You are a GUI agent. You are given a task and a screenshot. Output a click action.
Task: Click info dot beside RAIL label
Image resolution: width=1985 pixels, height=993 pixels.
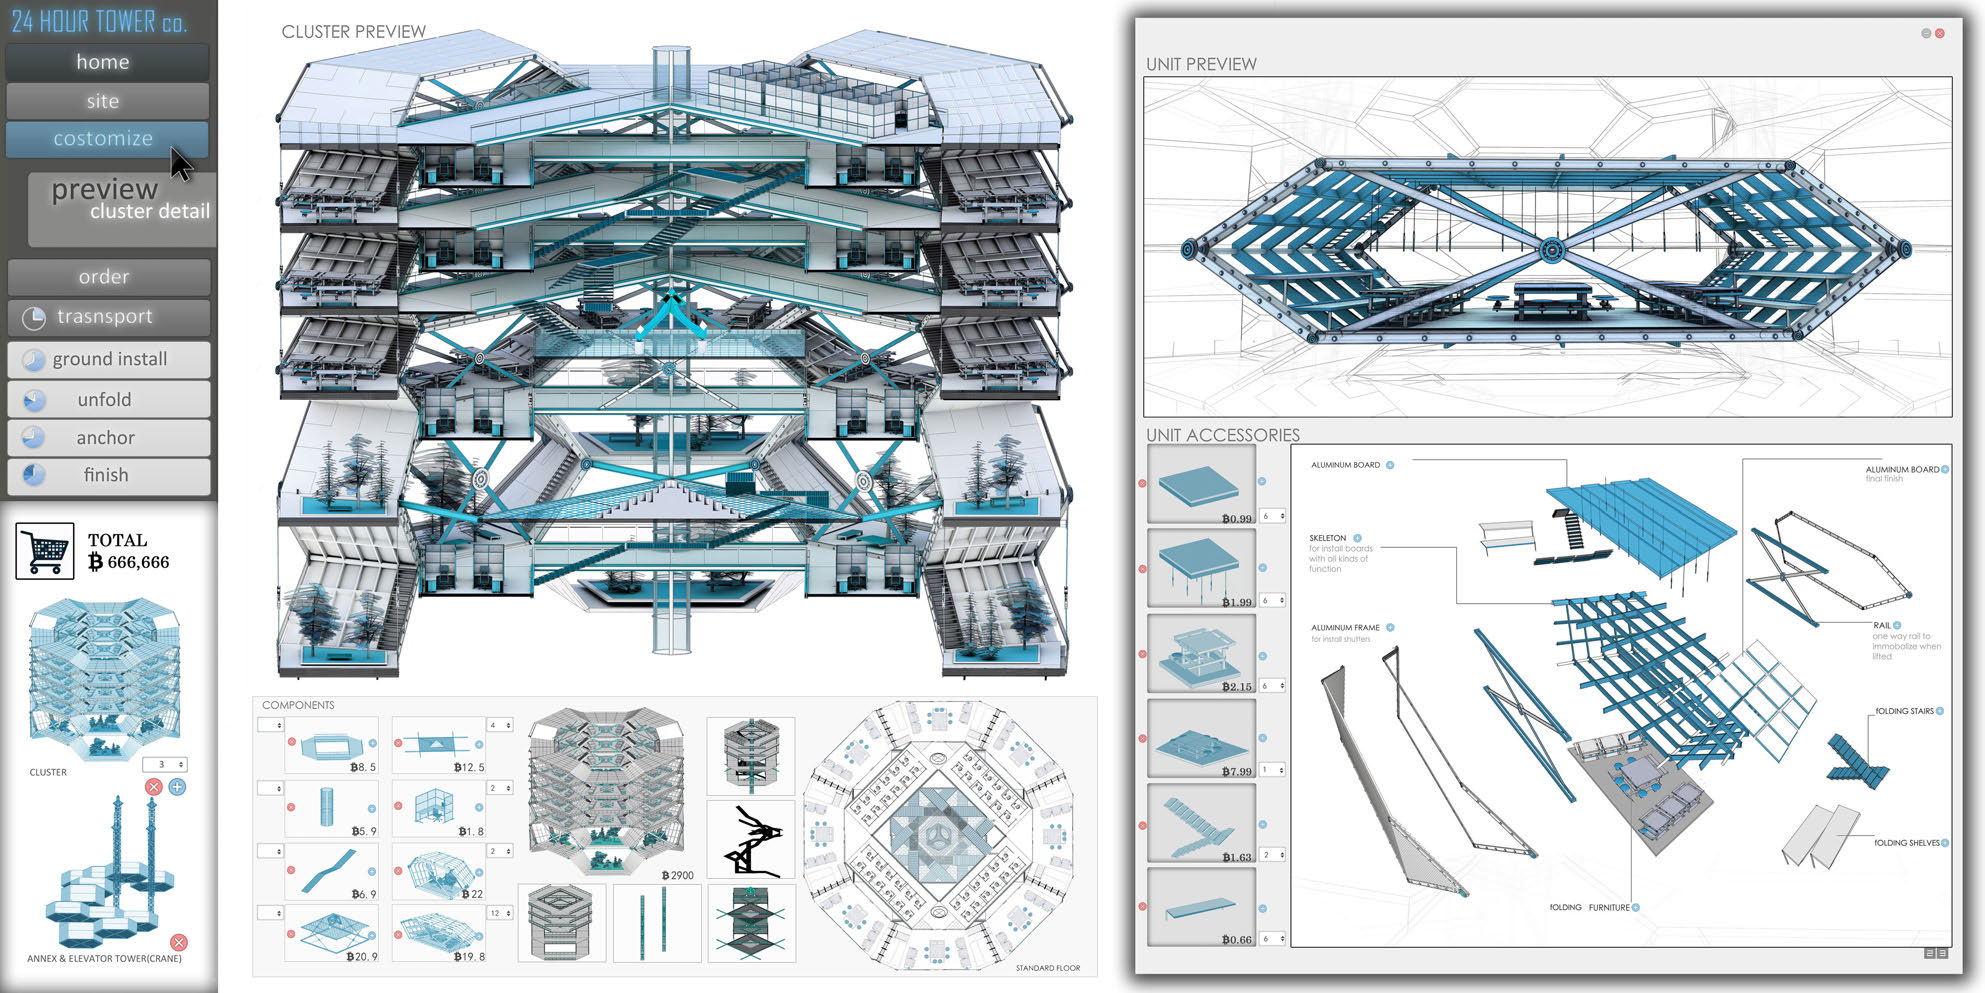pos(1897,625)
